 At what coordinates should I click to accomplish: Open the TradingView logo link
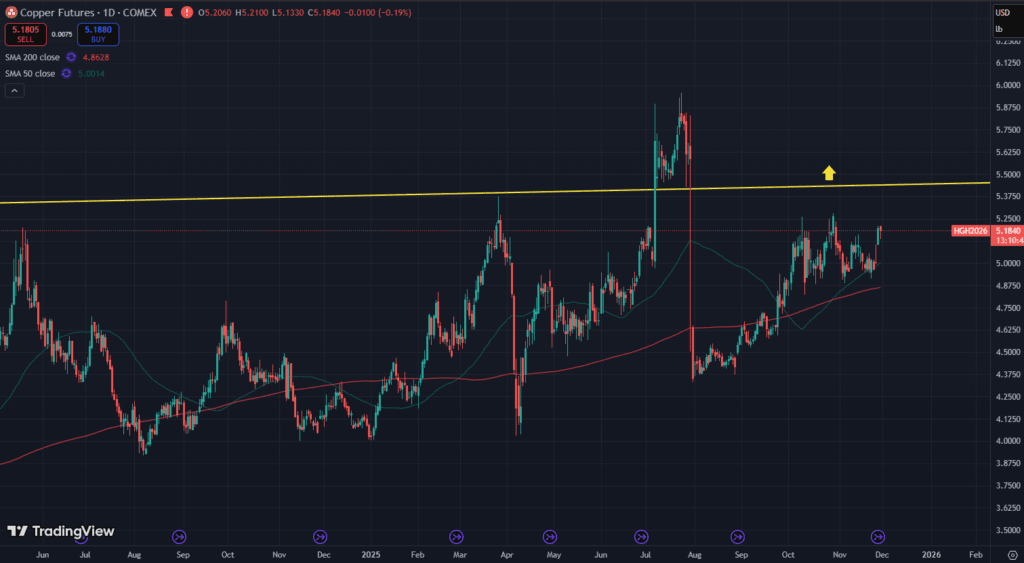click(61, 531)
